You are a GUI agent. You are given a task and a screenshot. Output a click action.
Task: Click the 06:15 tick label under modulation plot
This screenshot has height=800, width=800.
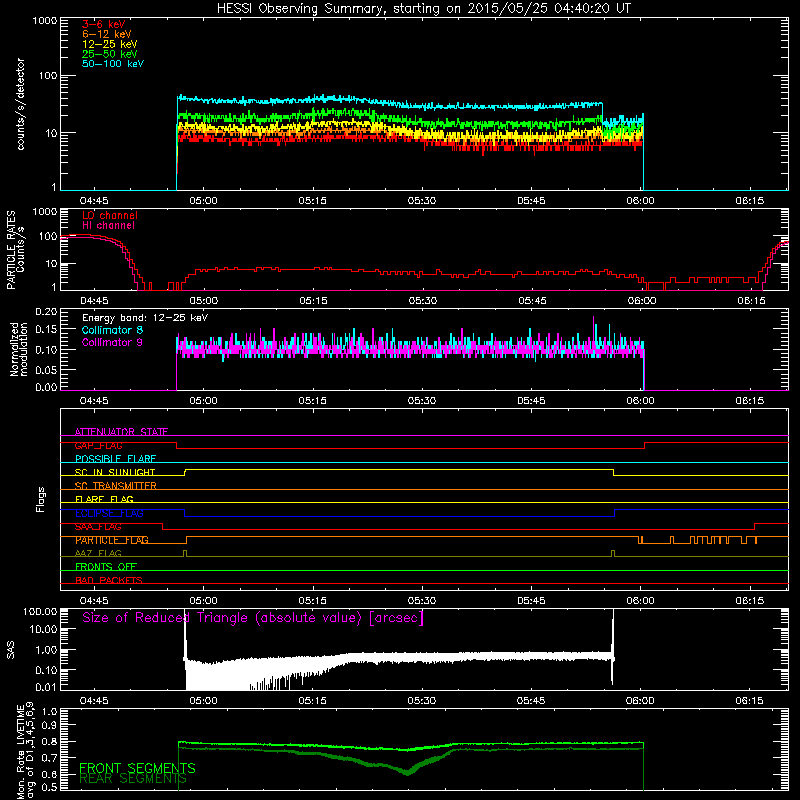point(749,401)
